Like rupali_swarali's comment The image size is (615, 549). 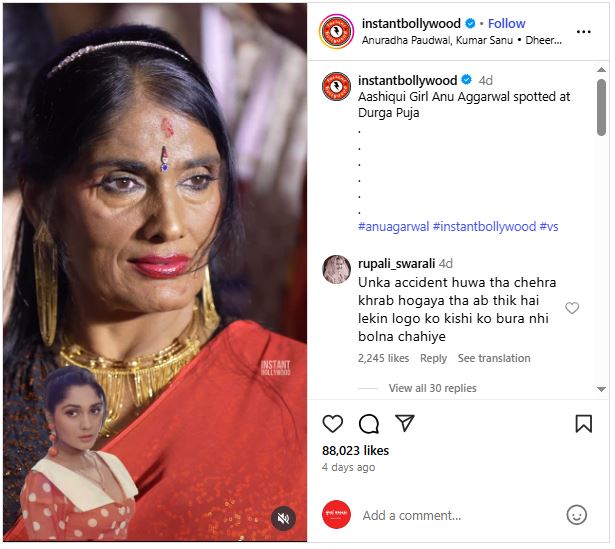(572, 308)
